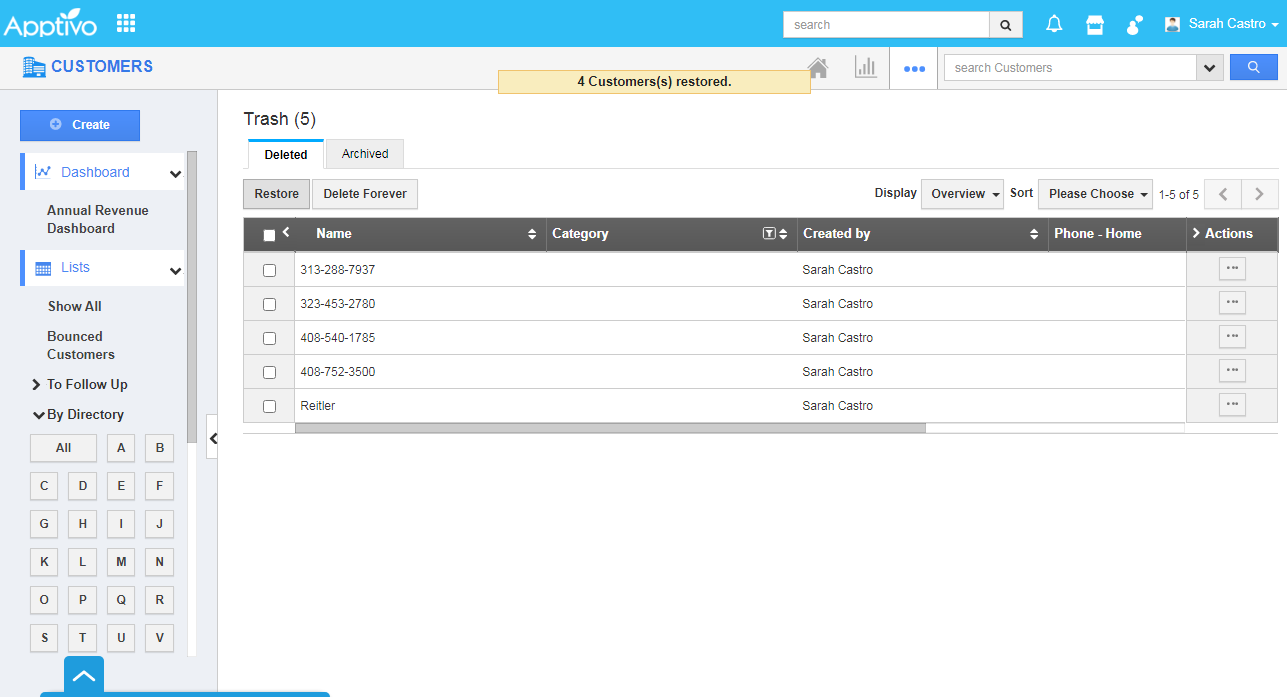Click the notifications bell icon
The height and width of the screenshot is (697, 1287).
(1054, 24)
